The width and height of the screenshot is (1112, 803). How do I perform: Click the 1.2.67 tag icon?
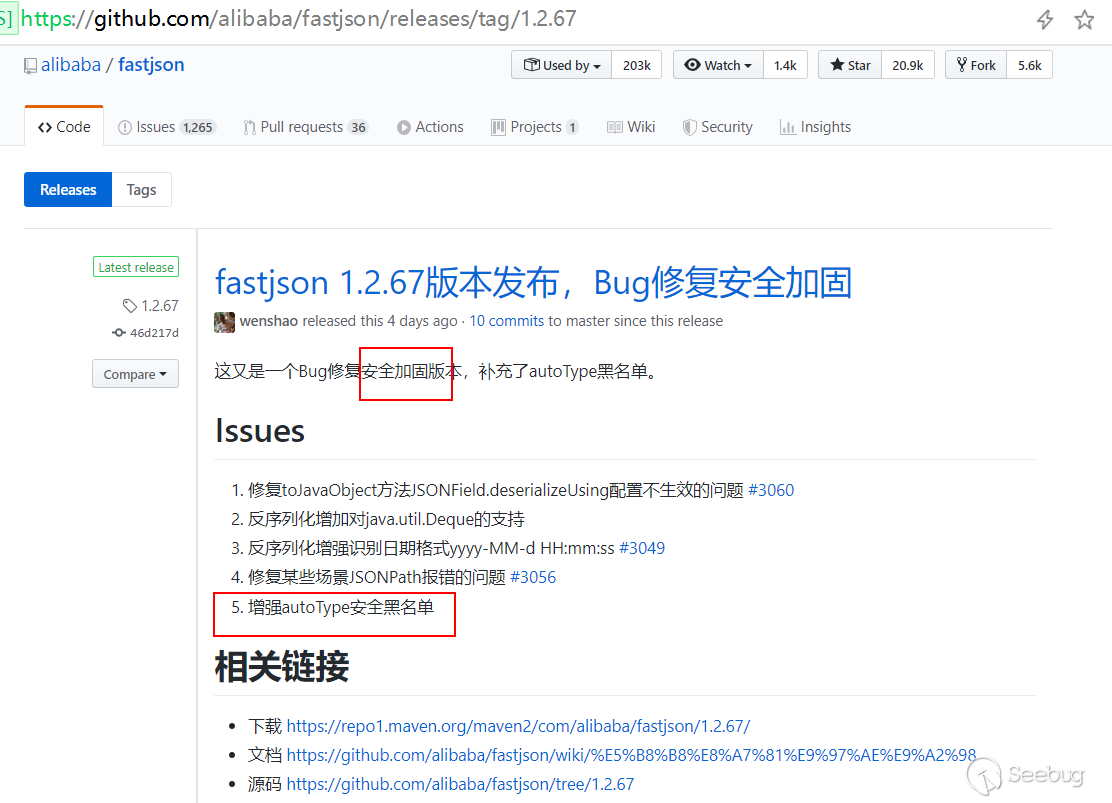(129, 306)
